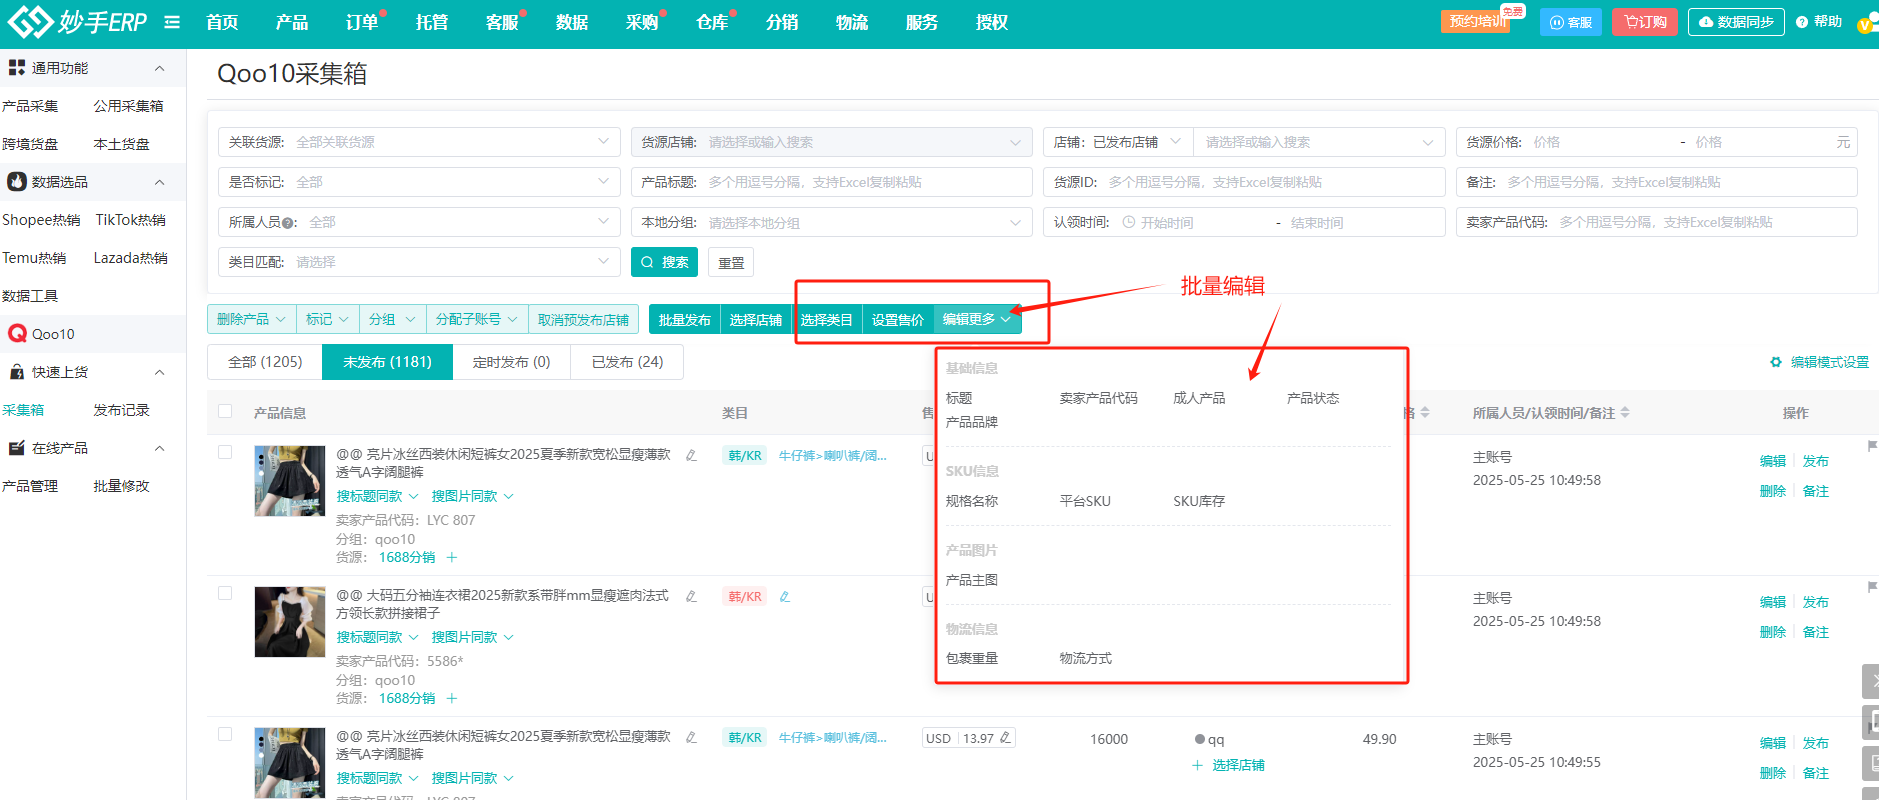Expand the 编辑更多 dropdown
1879x800 pixels.
click(977, 319)
